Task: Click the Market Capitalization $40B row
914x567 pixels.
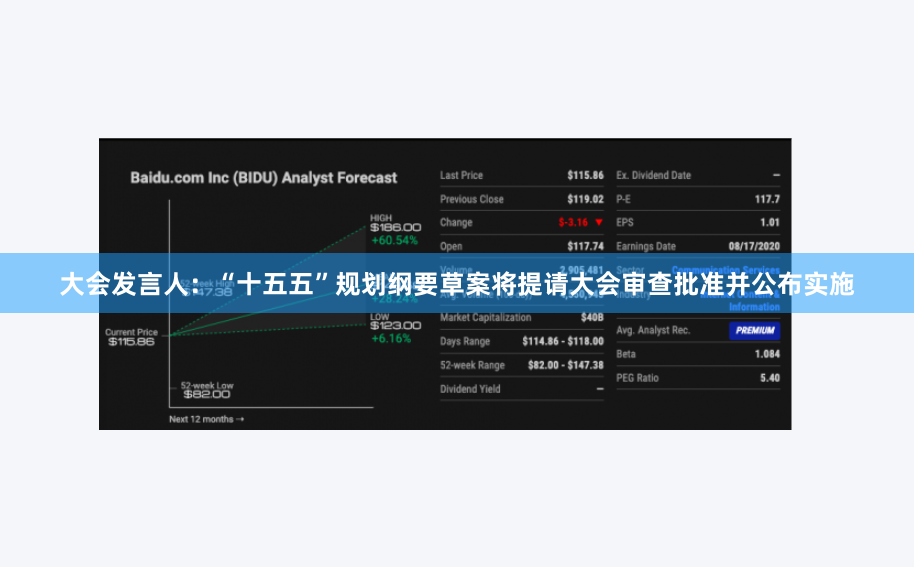Action: 521,318
